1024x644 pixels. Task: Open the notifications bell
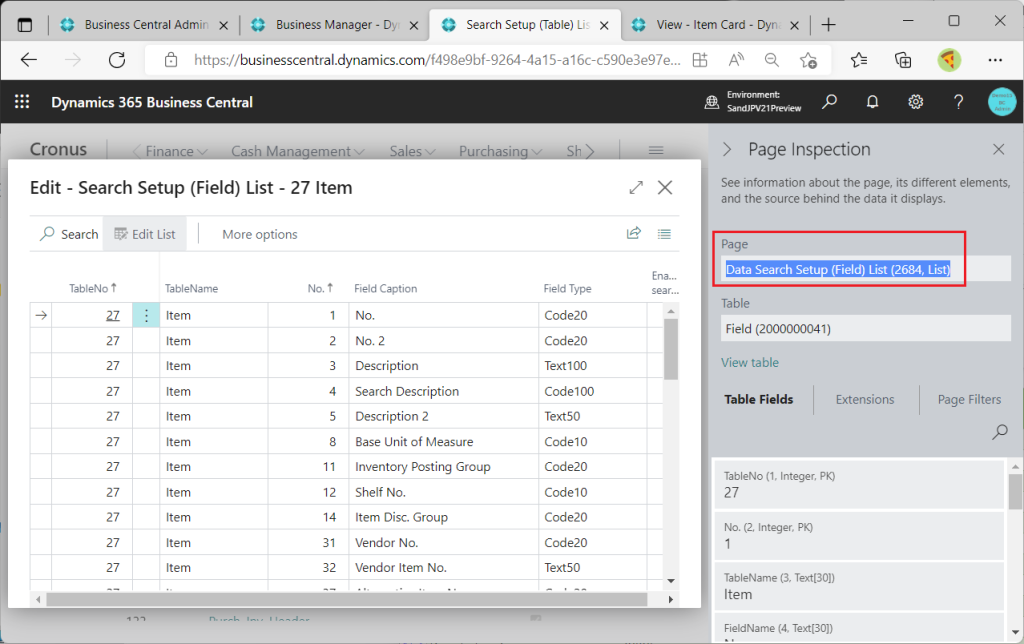coord(872,102)
